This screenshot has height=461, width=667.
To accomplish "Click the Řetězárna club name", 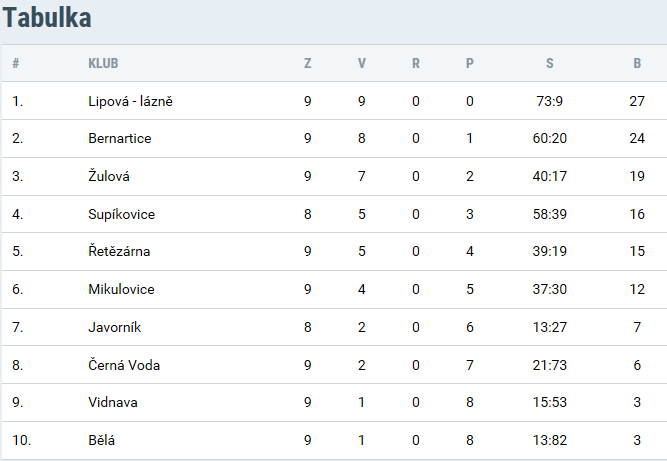I will click(119, 251).
